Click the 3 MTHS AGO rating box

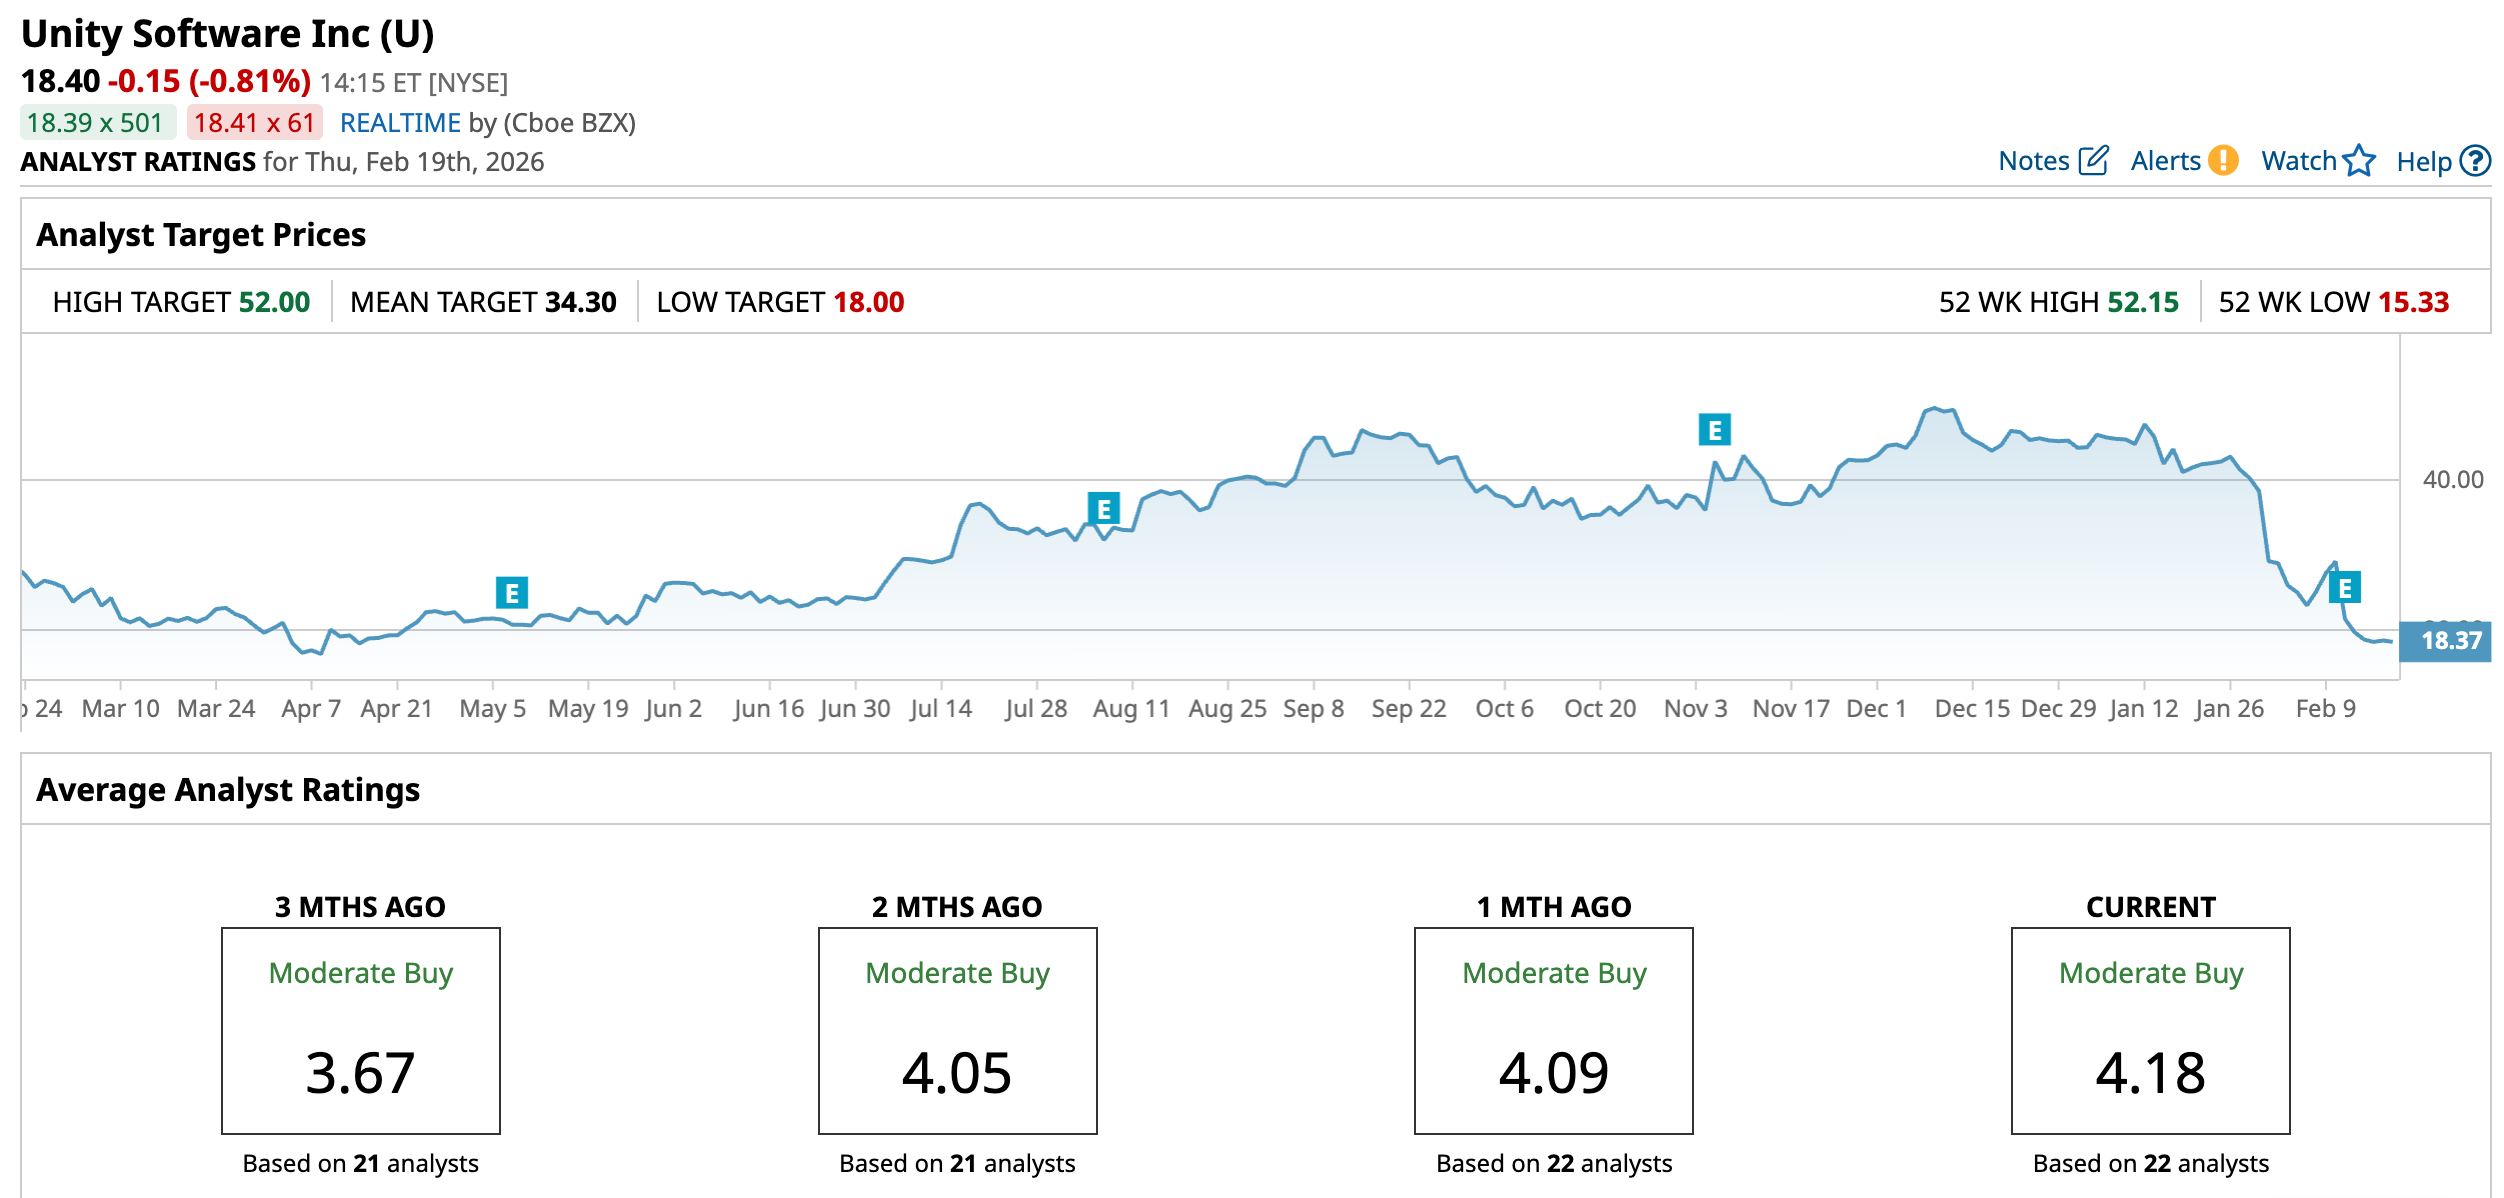361,1030
